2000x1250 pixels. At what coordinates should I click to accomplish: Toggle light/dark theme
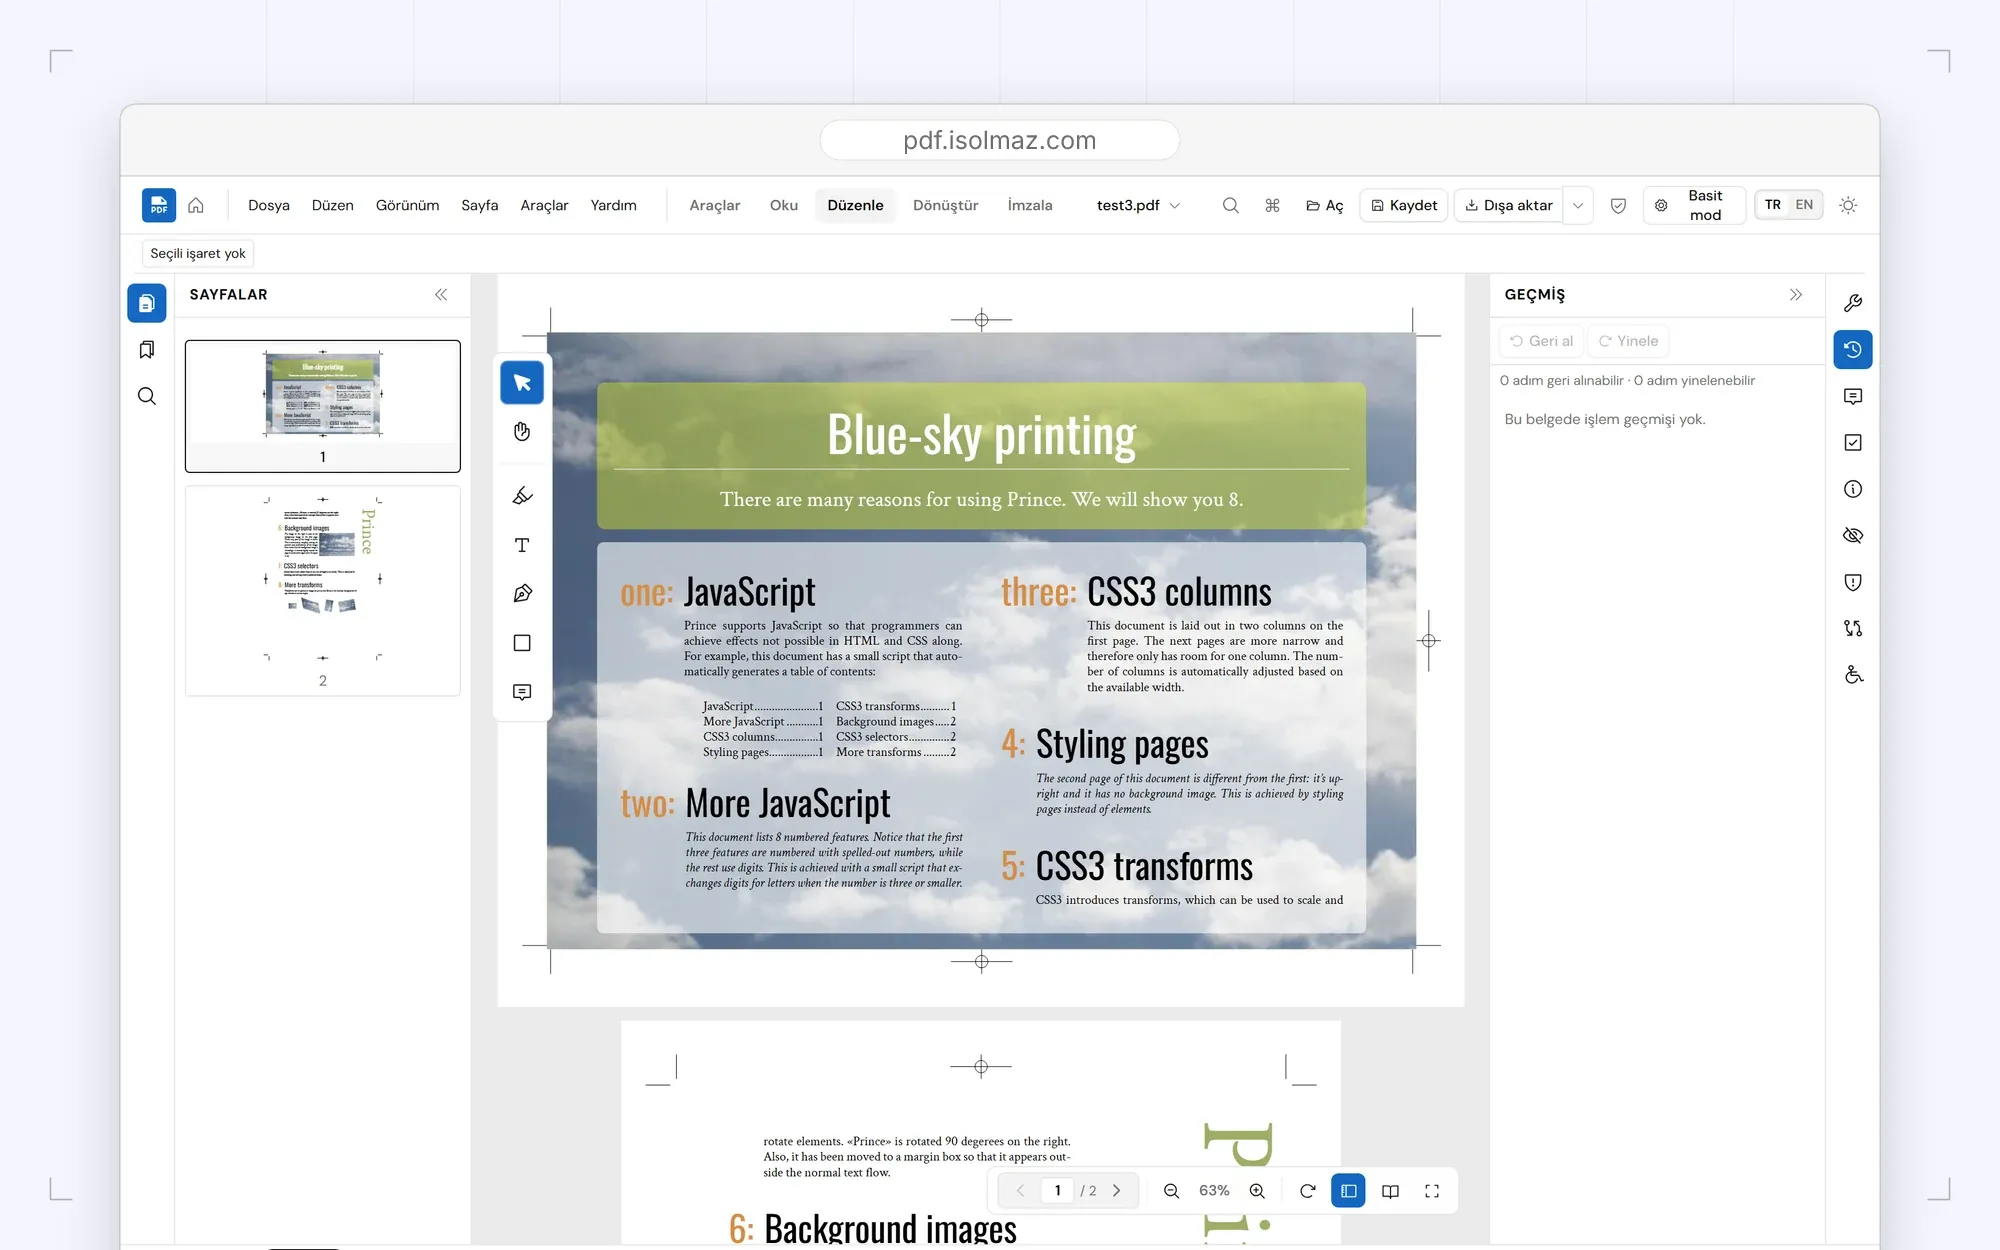[1848, 205]
